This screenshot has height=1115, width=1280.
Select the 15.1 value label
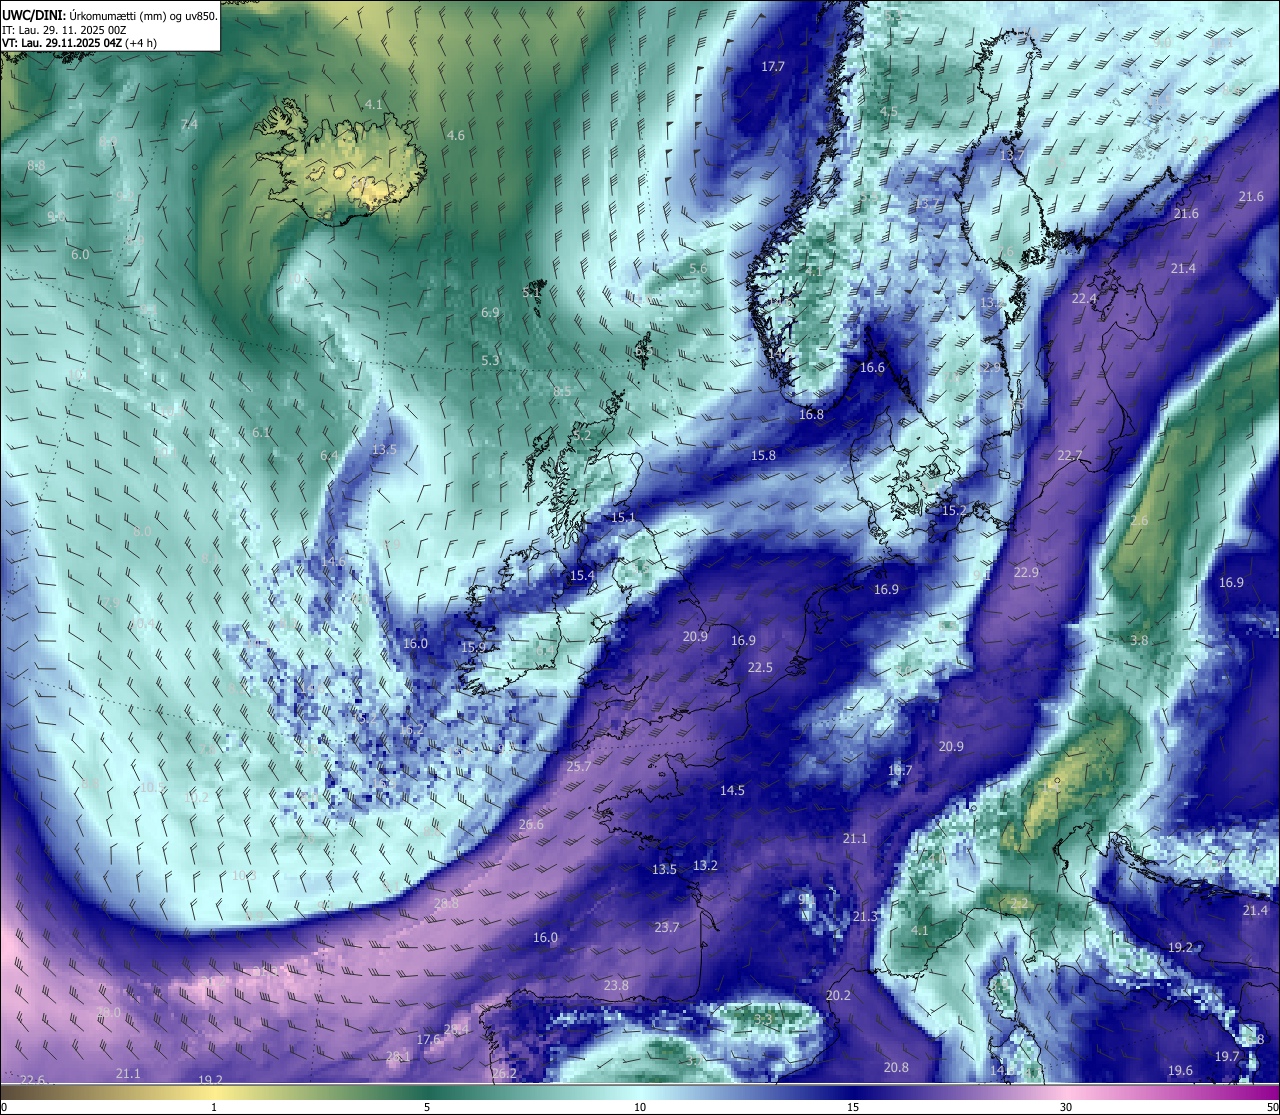(x=623, y=518)
